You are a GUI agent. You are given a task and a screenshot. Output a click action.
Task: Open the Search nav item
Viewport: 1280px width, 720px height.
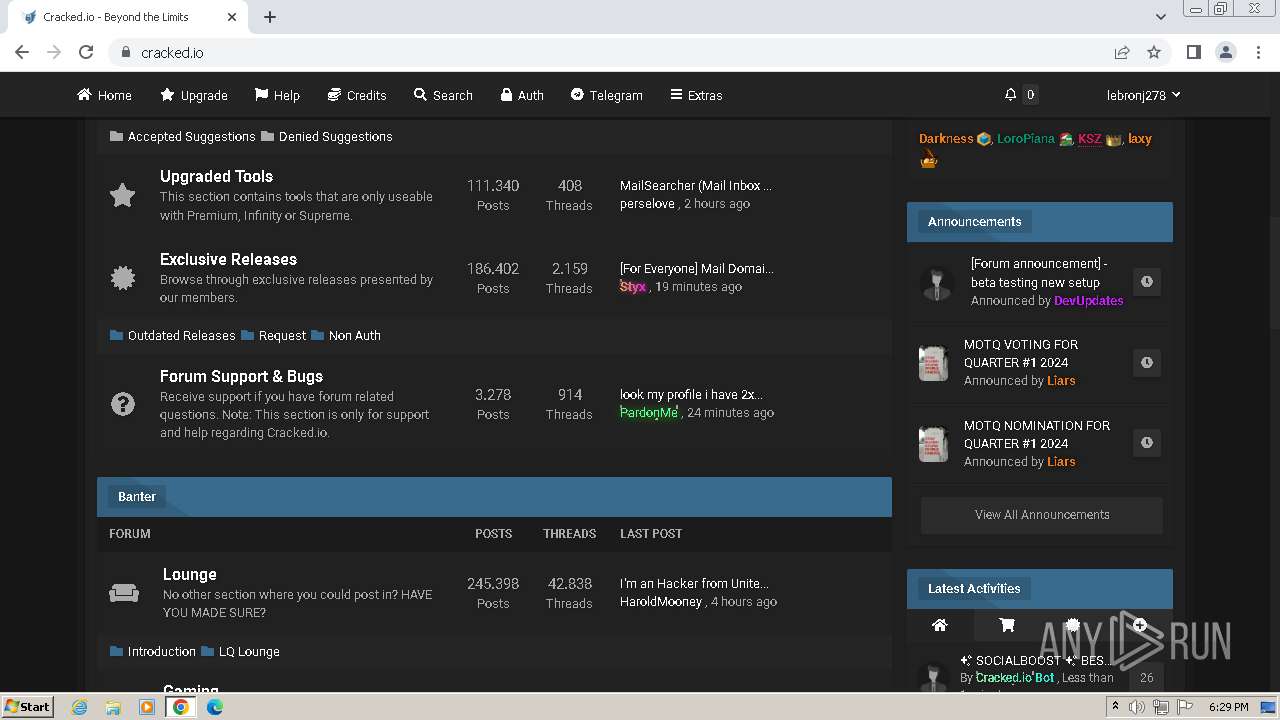(443, 95)
